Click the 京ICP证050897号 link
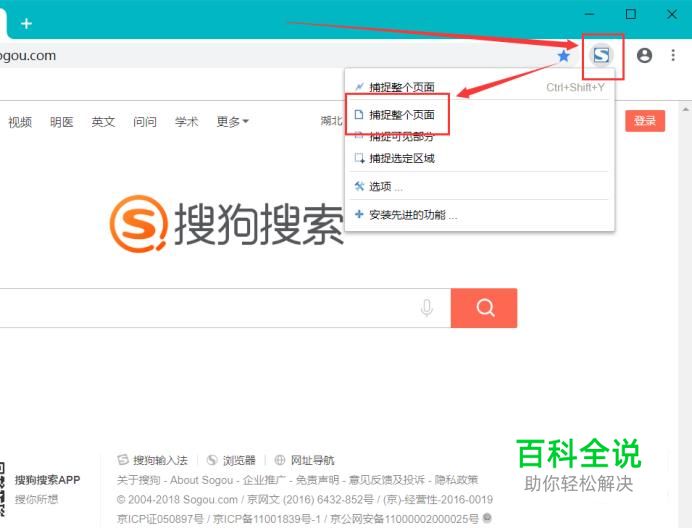The width and height of the screenshot is (692, 528). (160, 519)
